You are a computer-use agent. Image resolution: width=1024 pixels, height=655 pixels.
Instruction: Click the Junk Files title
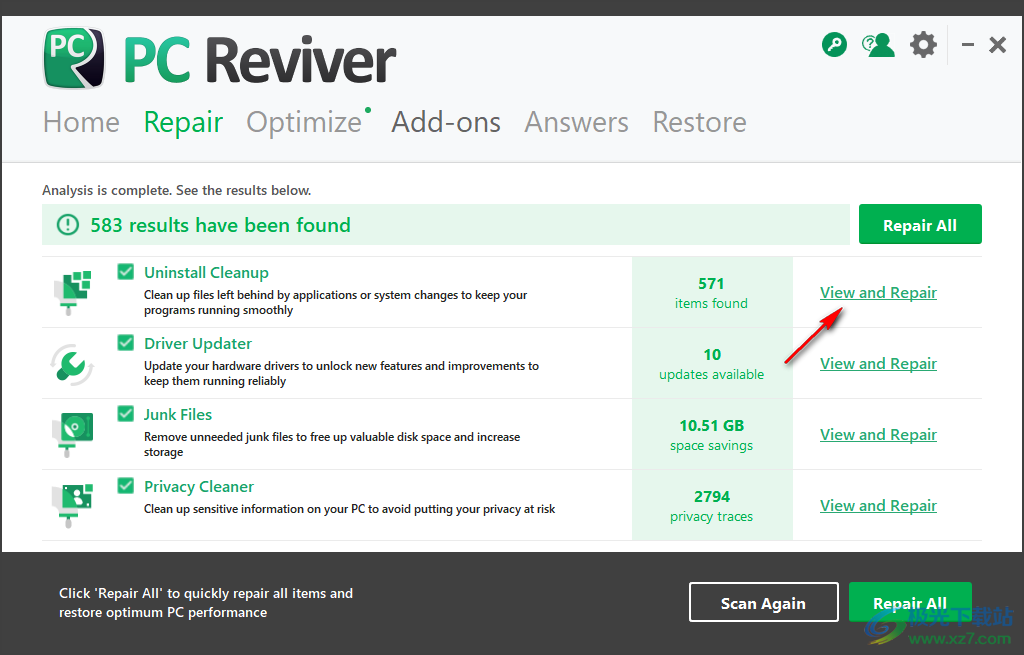(178, 415)
